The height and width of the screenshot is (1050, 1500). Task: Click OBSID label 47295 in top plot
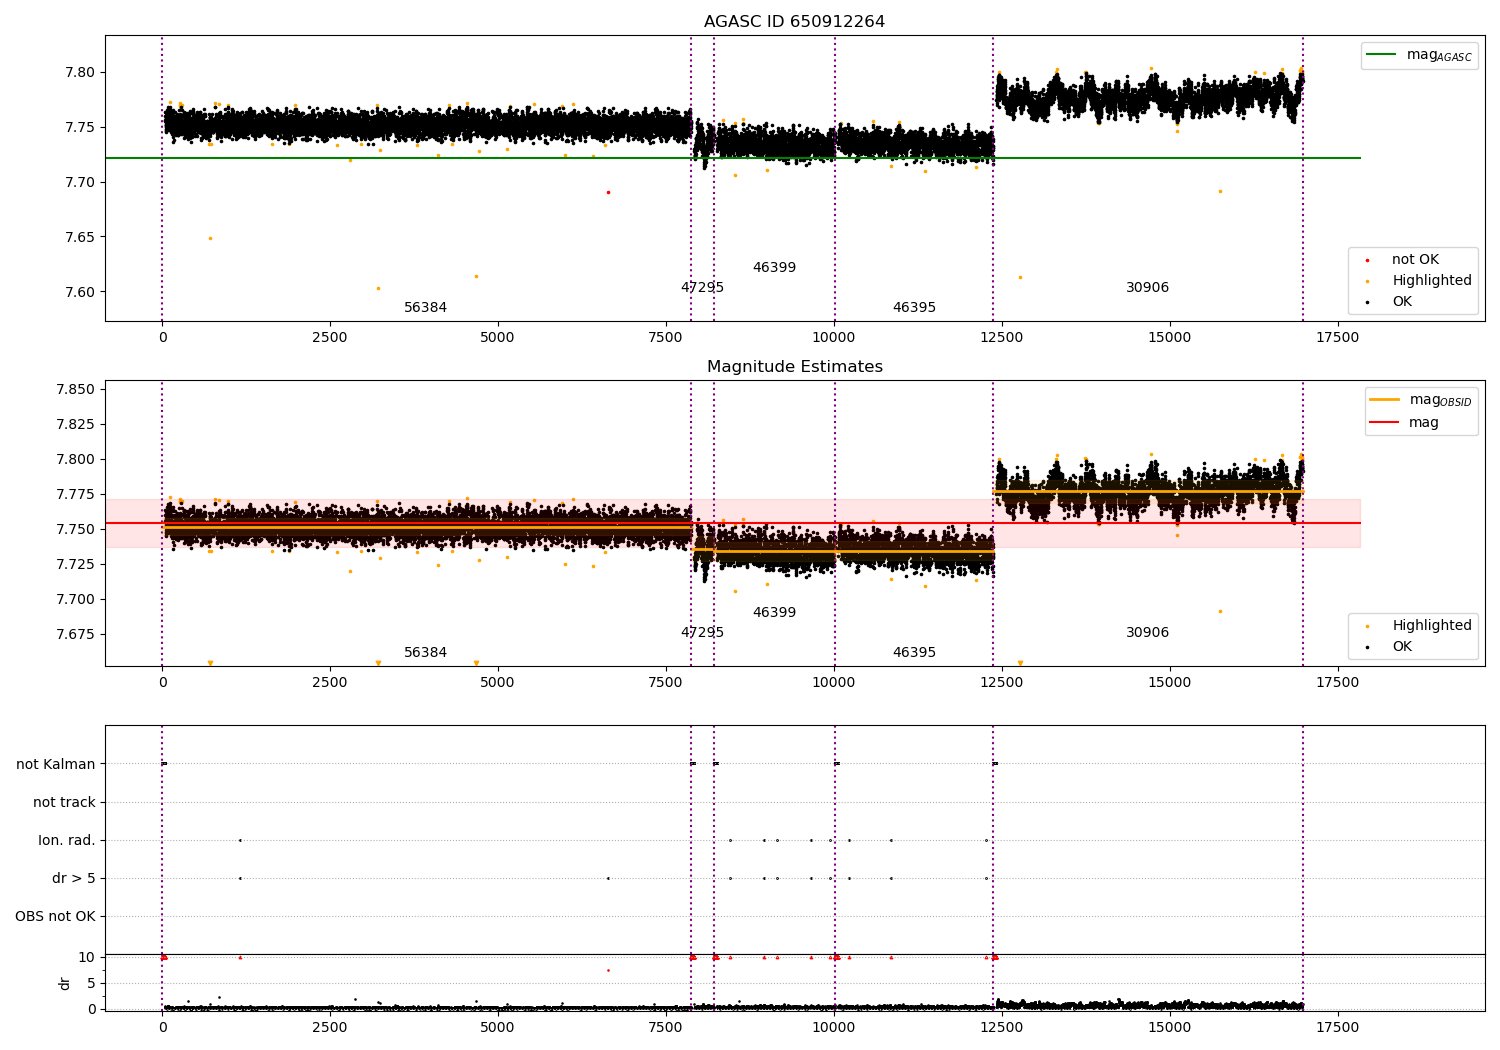(702, 288)
